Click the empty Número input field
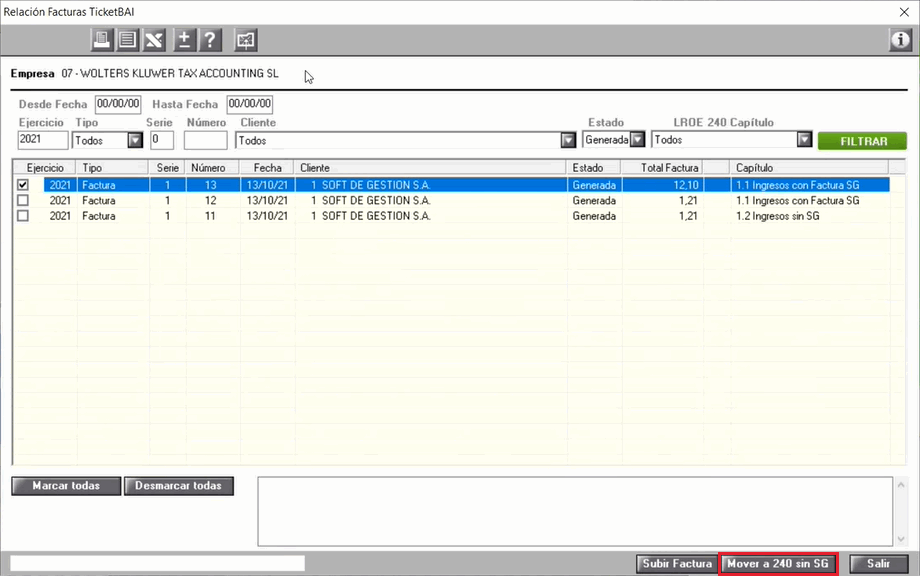920x576 pixels. click(x=205, y=140)
